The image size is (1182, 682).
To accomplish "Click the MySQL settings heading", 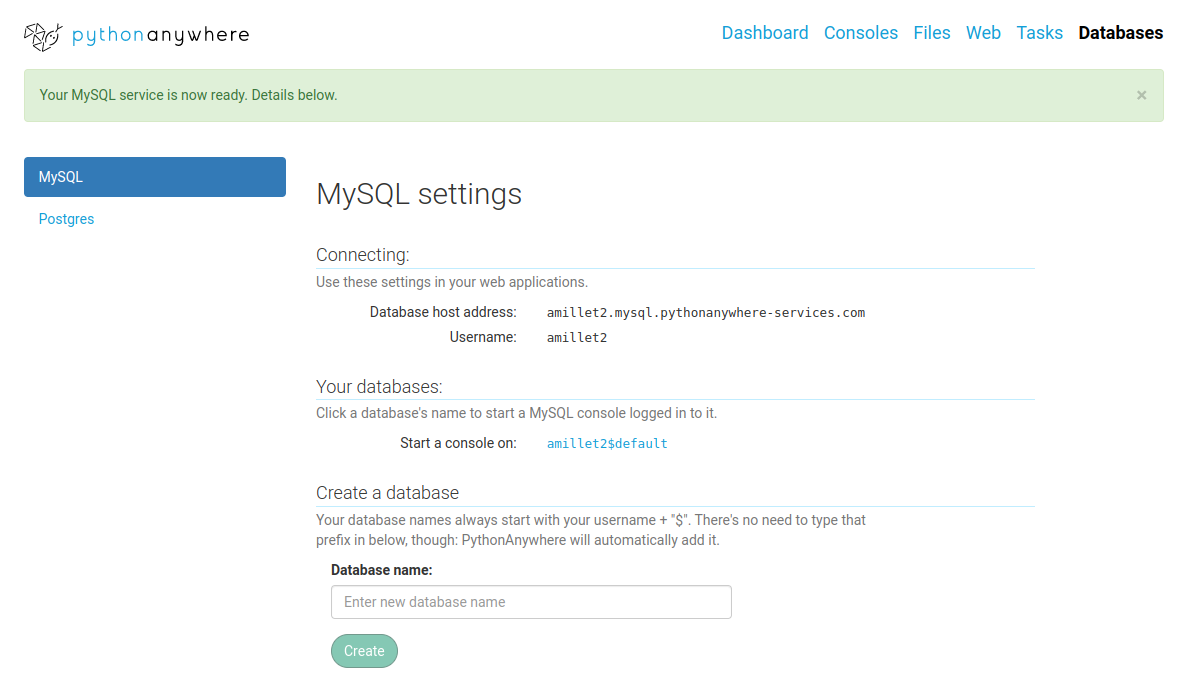I will click(x=418, y=193).
